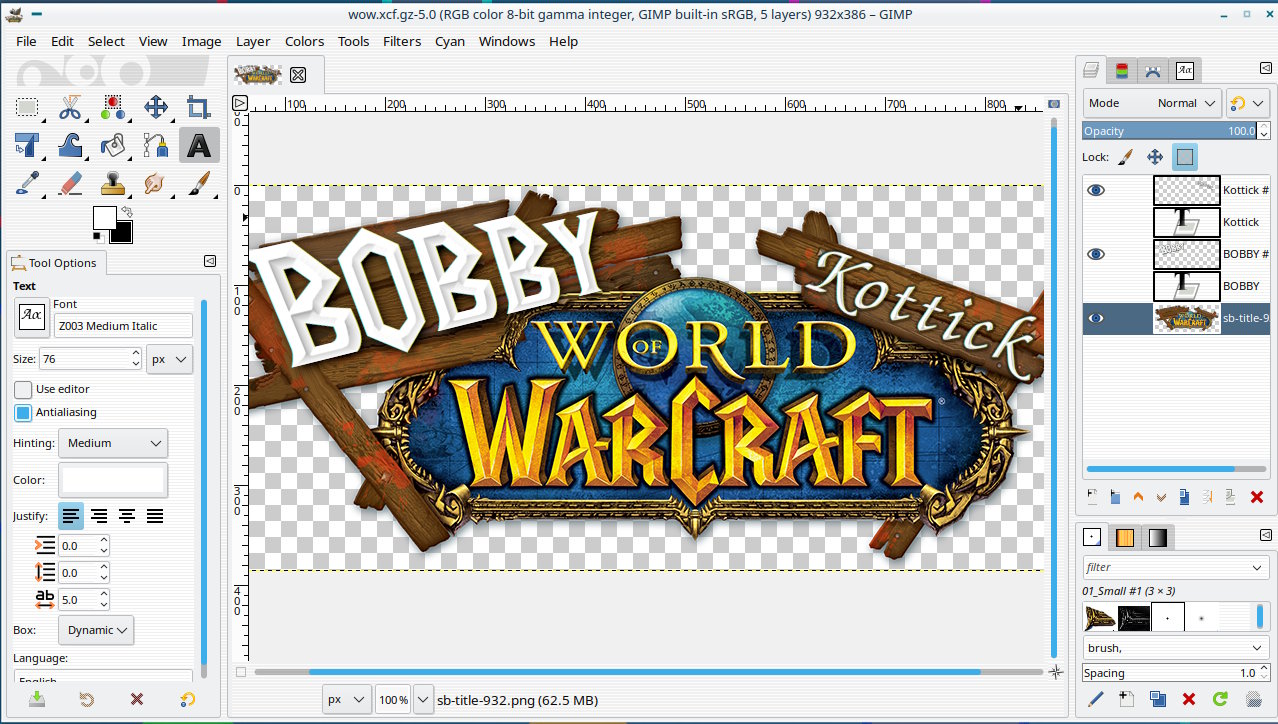
Task: Open the Filters menu
Action: (401, 41)
